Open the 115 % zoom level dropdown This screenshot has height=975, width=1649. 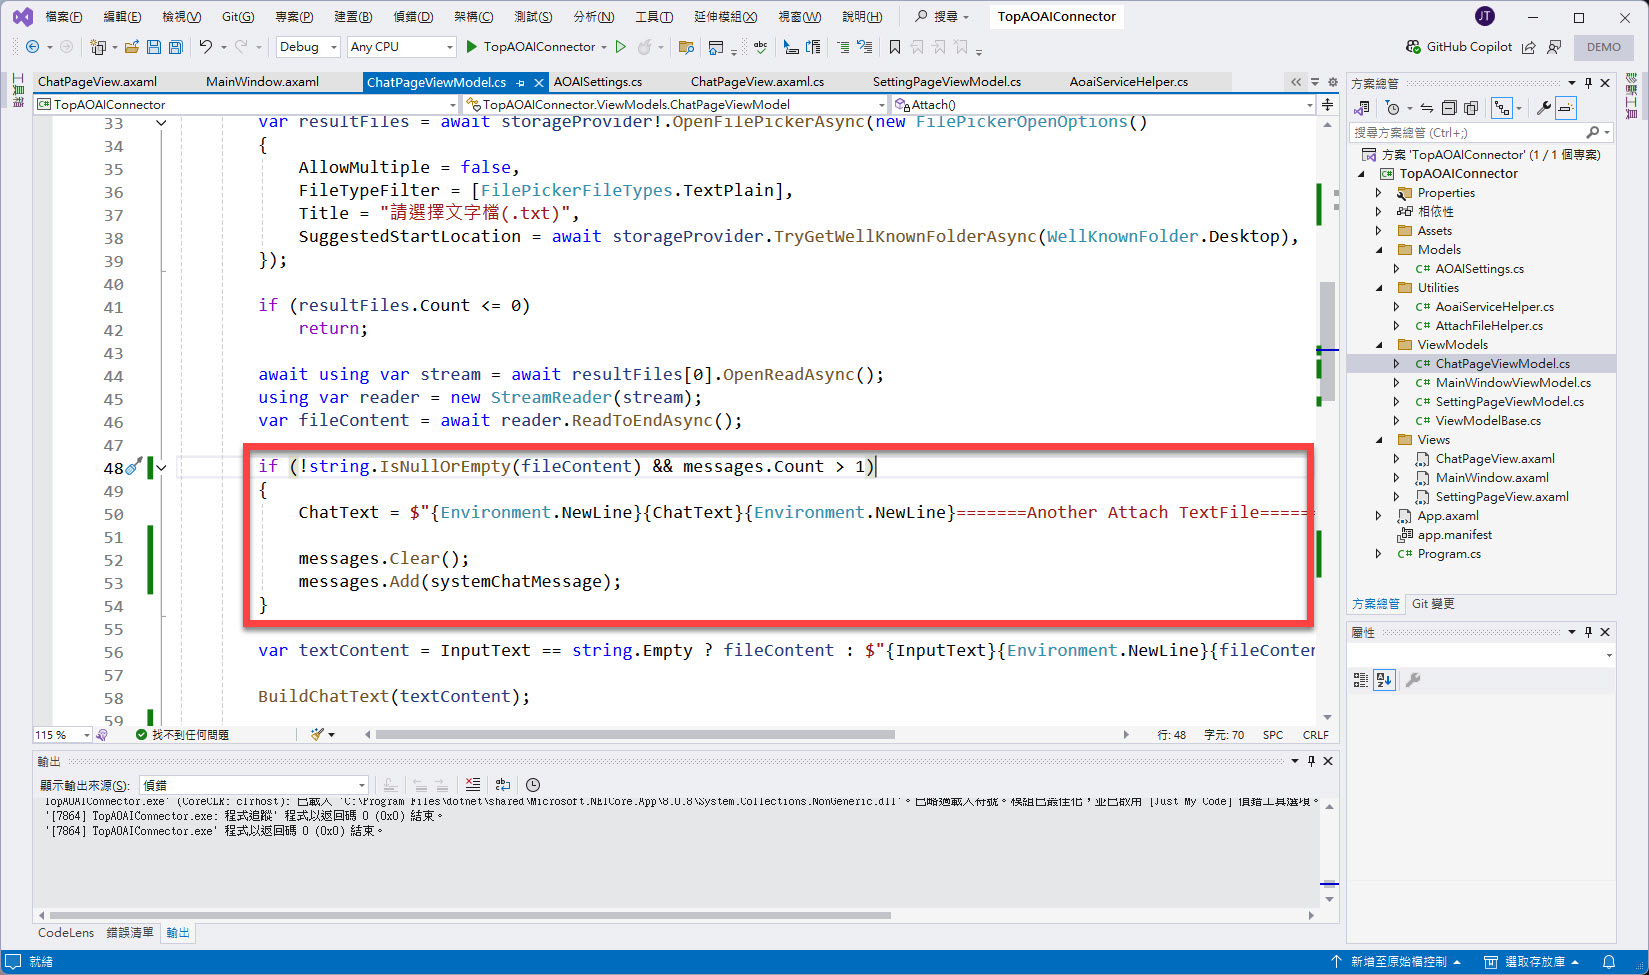(63, 735)
